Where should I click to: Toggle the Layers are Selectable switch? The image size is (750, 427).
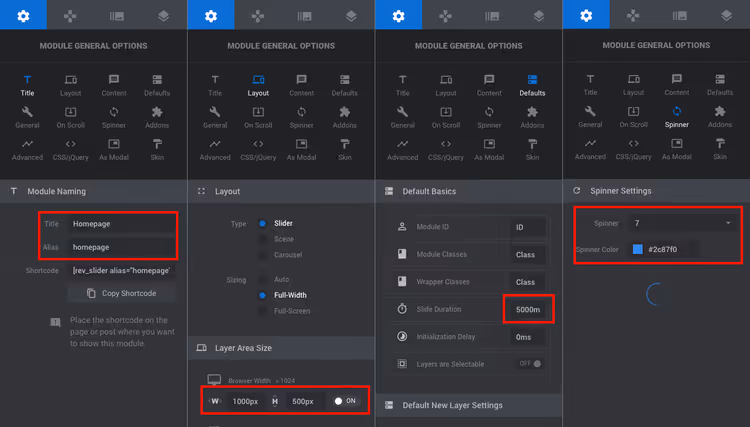[530, 363]
